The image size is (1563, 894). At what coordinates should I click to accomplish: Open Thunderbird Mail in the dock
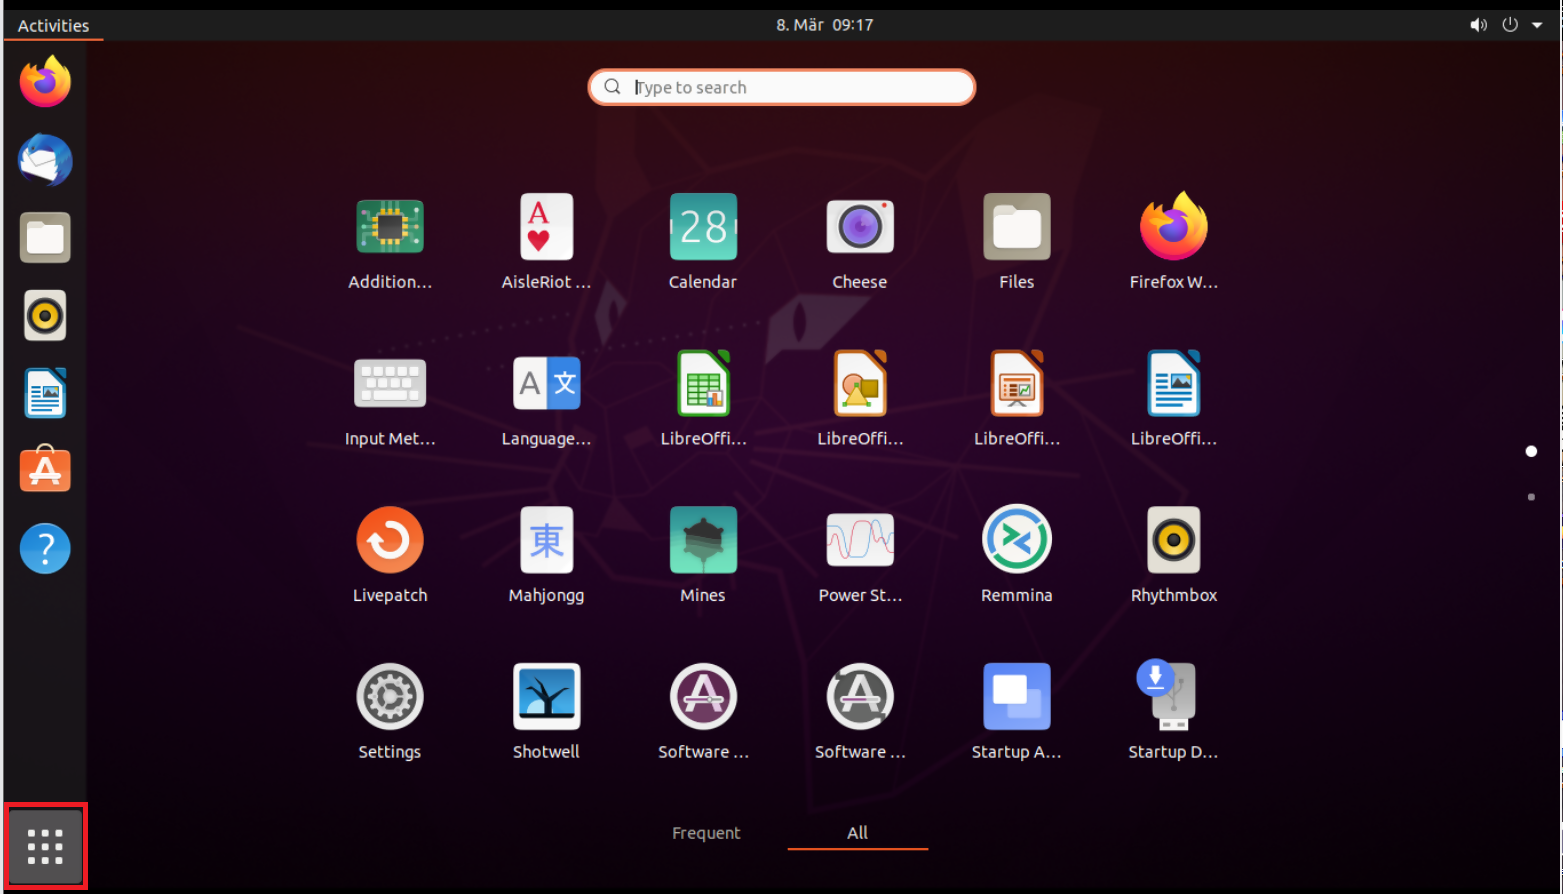click(x=45, y=160)
